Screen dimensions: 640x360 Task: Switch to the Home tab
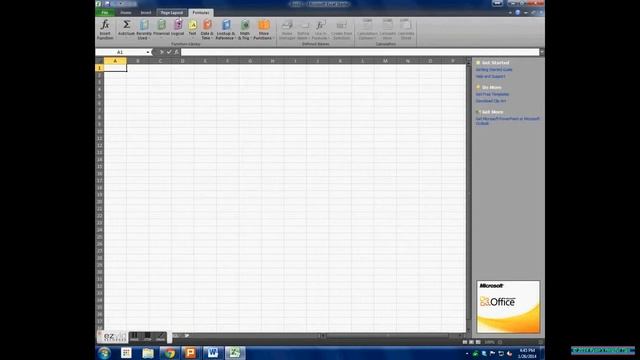click(x=125, y=13)
